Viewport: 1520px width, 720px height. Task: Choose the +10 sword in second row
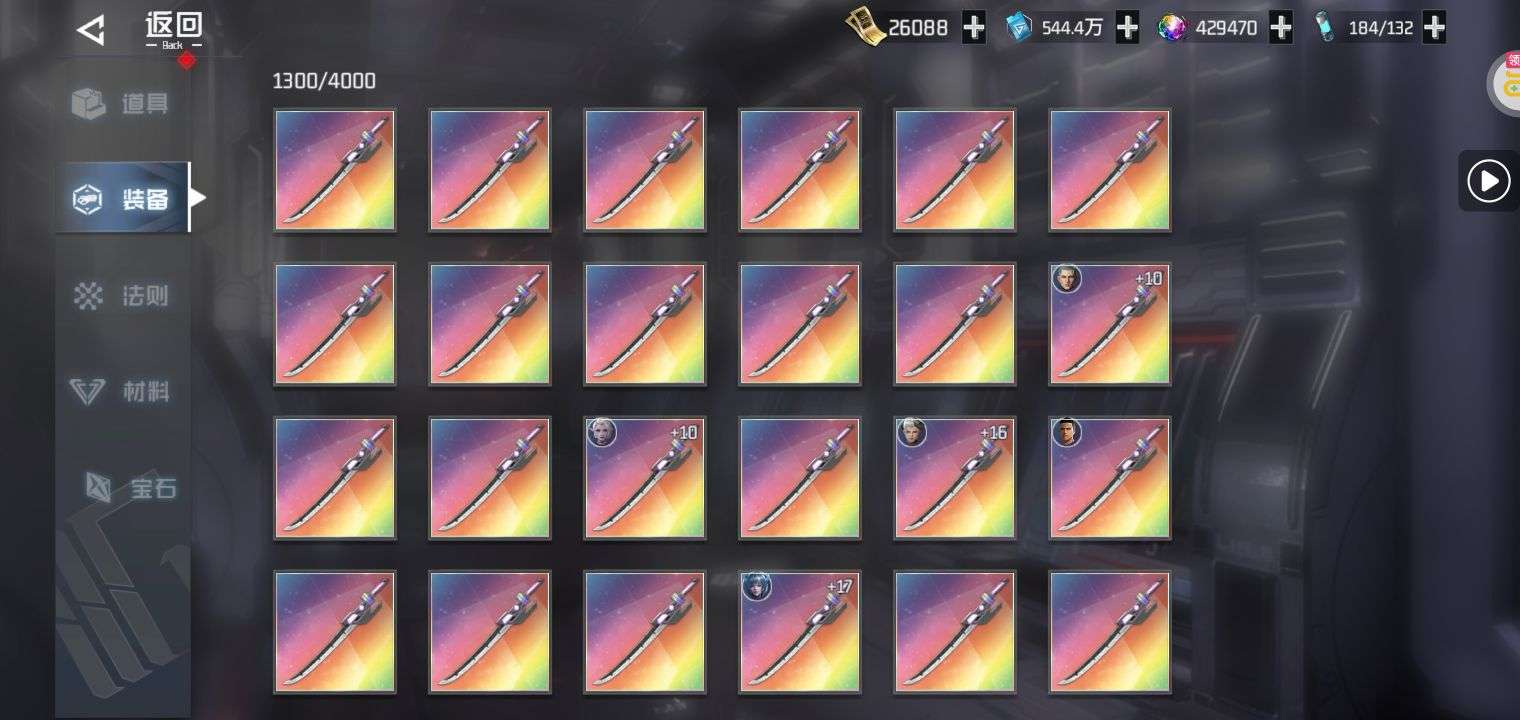click(1110, 324)
